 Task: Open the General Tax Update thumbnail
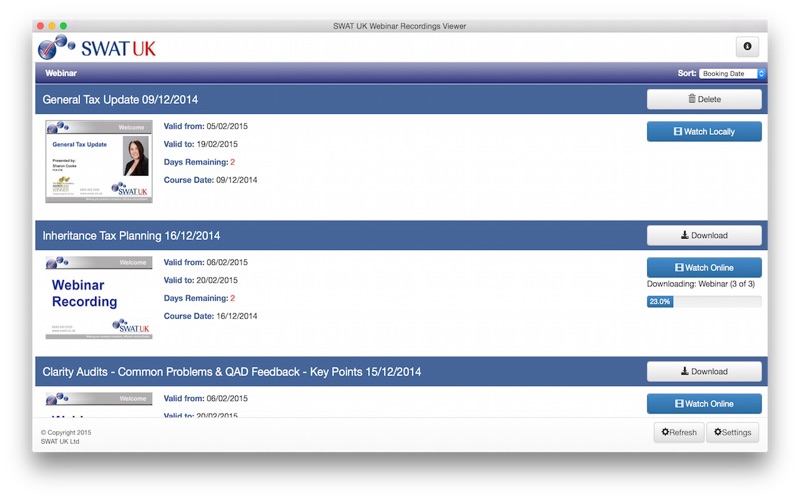coord(99,161)
